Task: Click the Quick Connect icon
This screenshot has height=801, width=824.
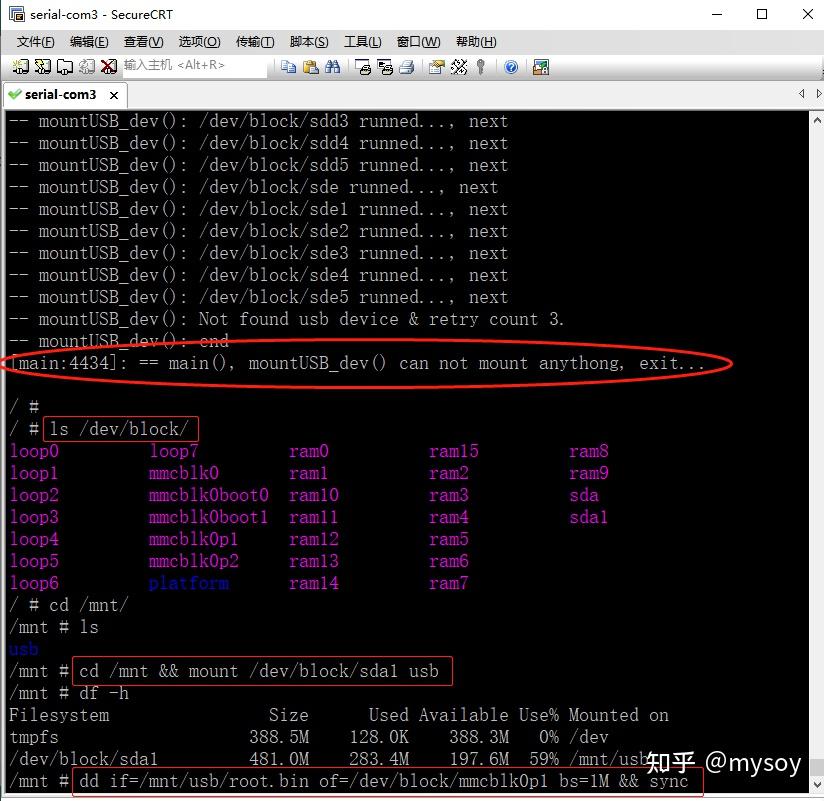Action: (43, 66)
